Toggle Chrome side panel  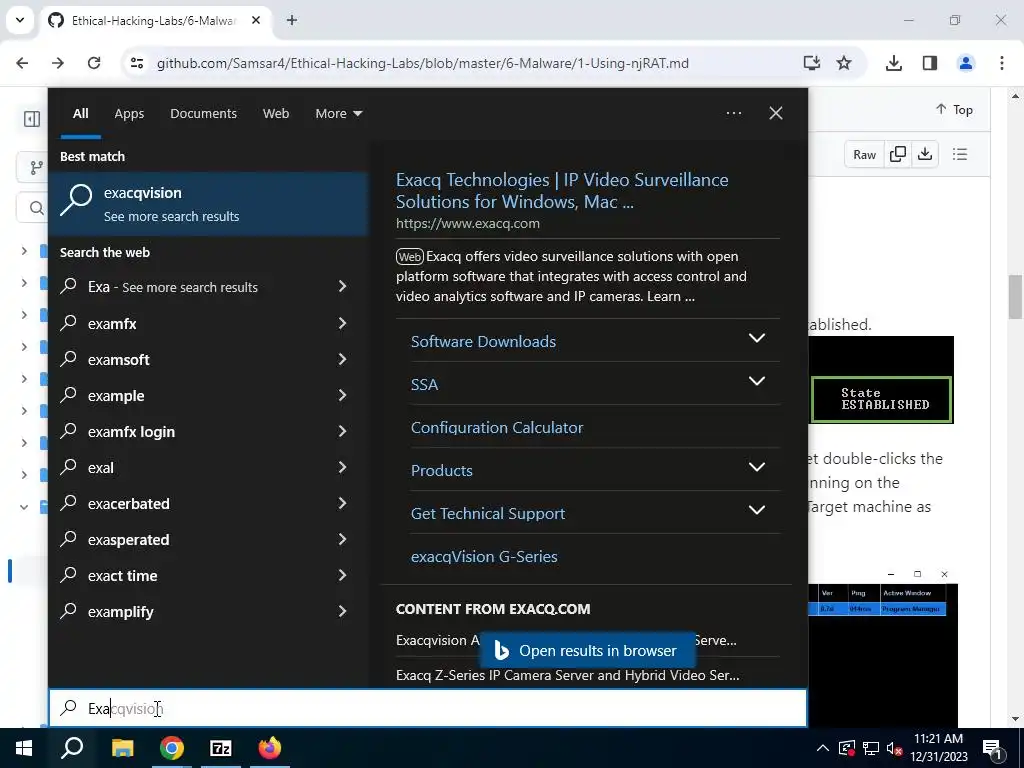(929, 63)
